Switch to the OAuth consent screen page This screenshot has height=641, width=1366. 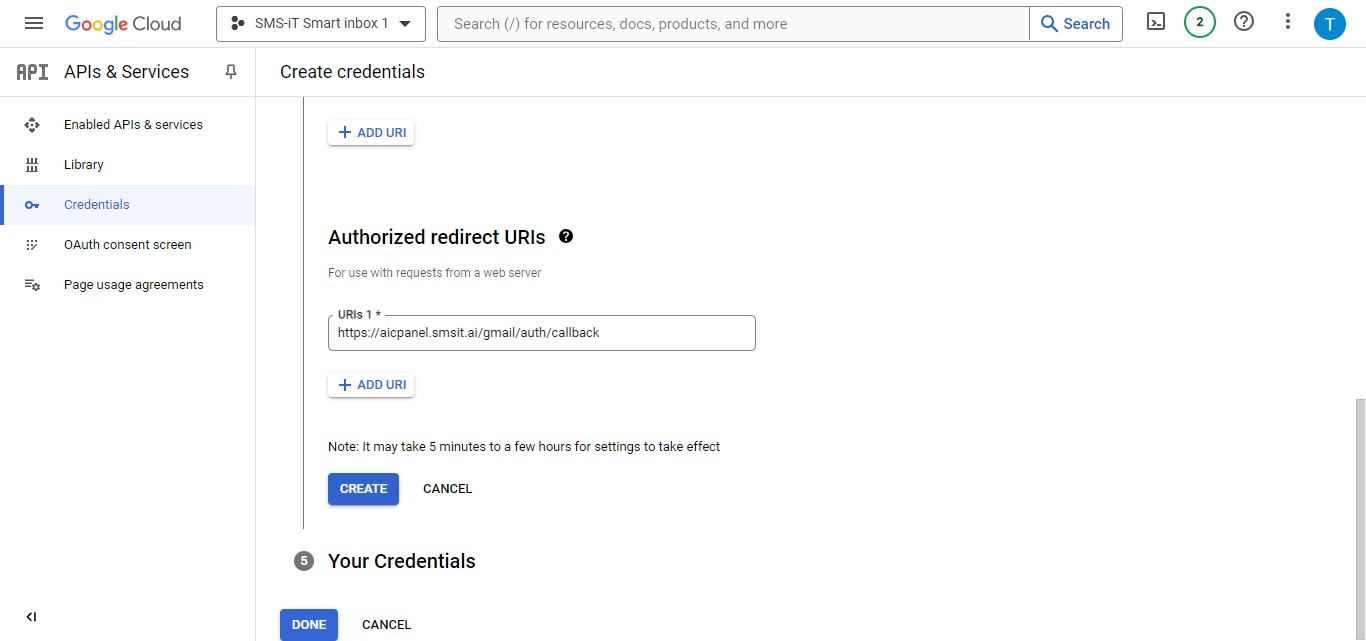click(x=127, y=244)
